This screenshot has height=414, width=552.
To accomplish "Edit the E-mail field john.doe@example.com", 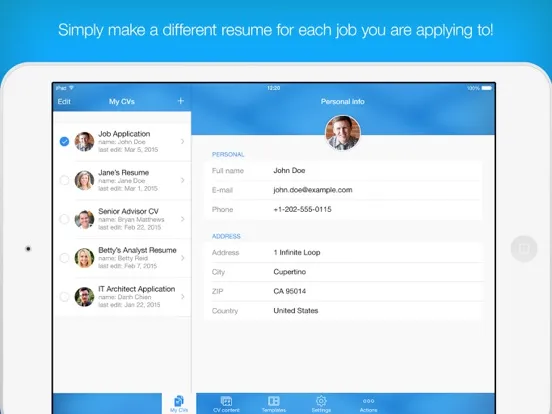I will pos(343,190).
